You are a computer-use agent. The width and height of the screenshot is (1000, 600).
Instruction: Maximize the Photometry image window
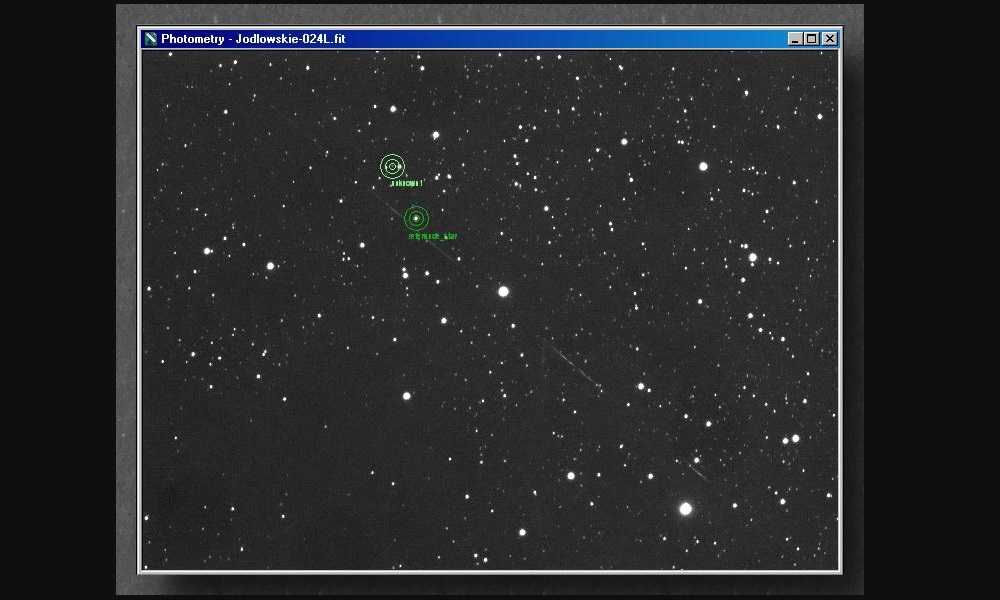pos(812,39)
